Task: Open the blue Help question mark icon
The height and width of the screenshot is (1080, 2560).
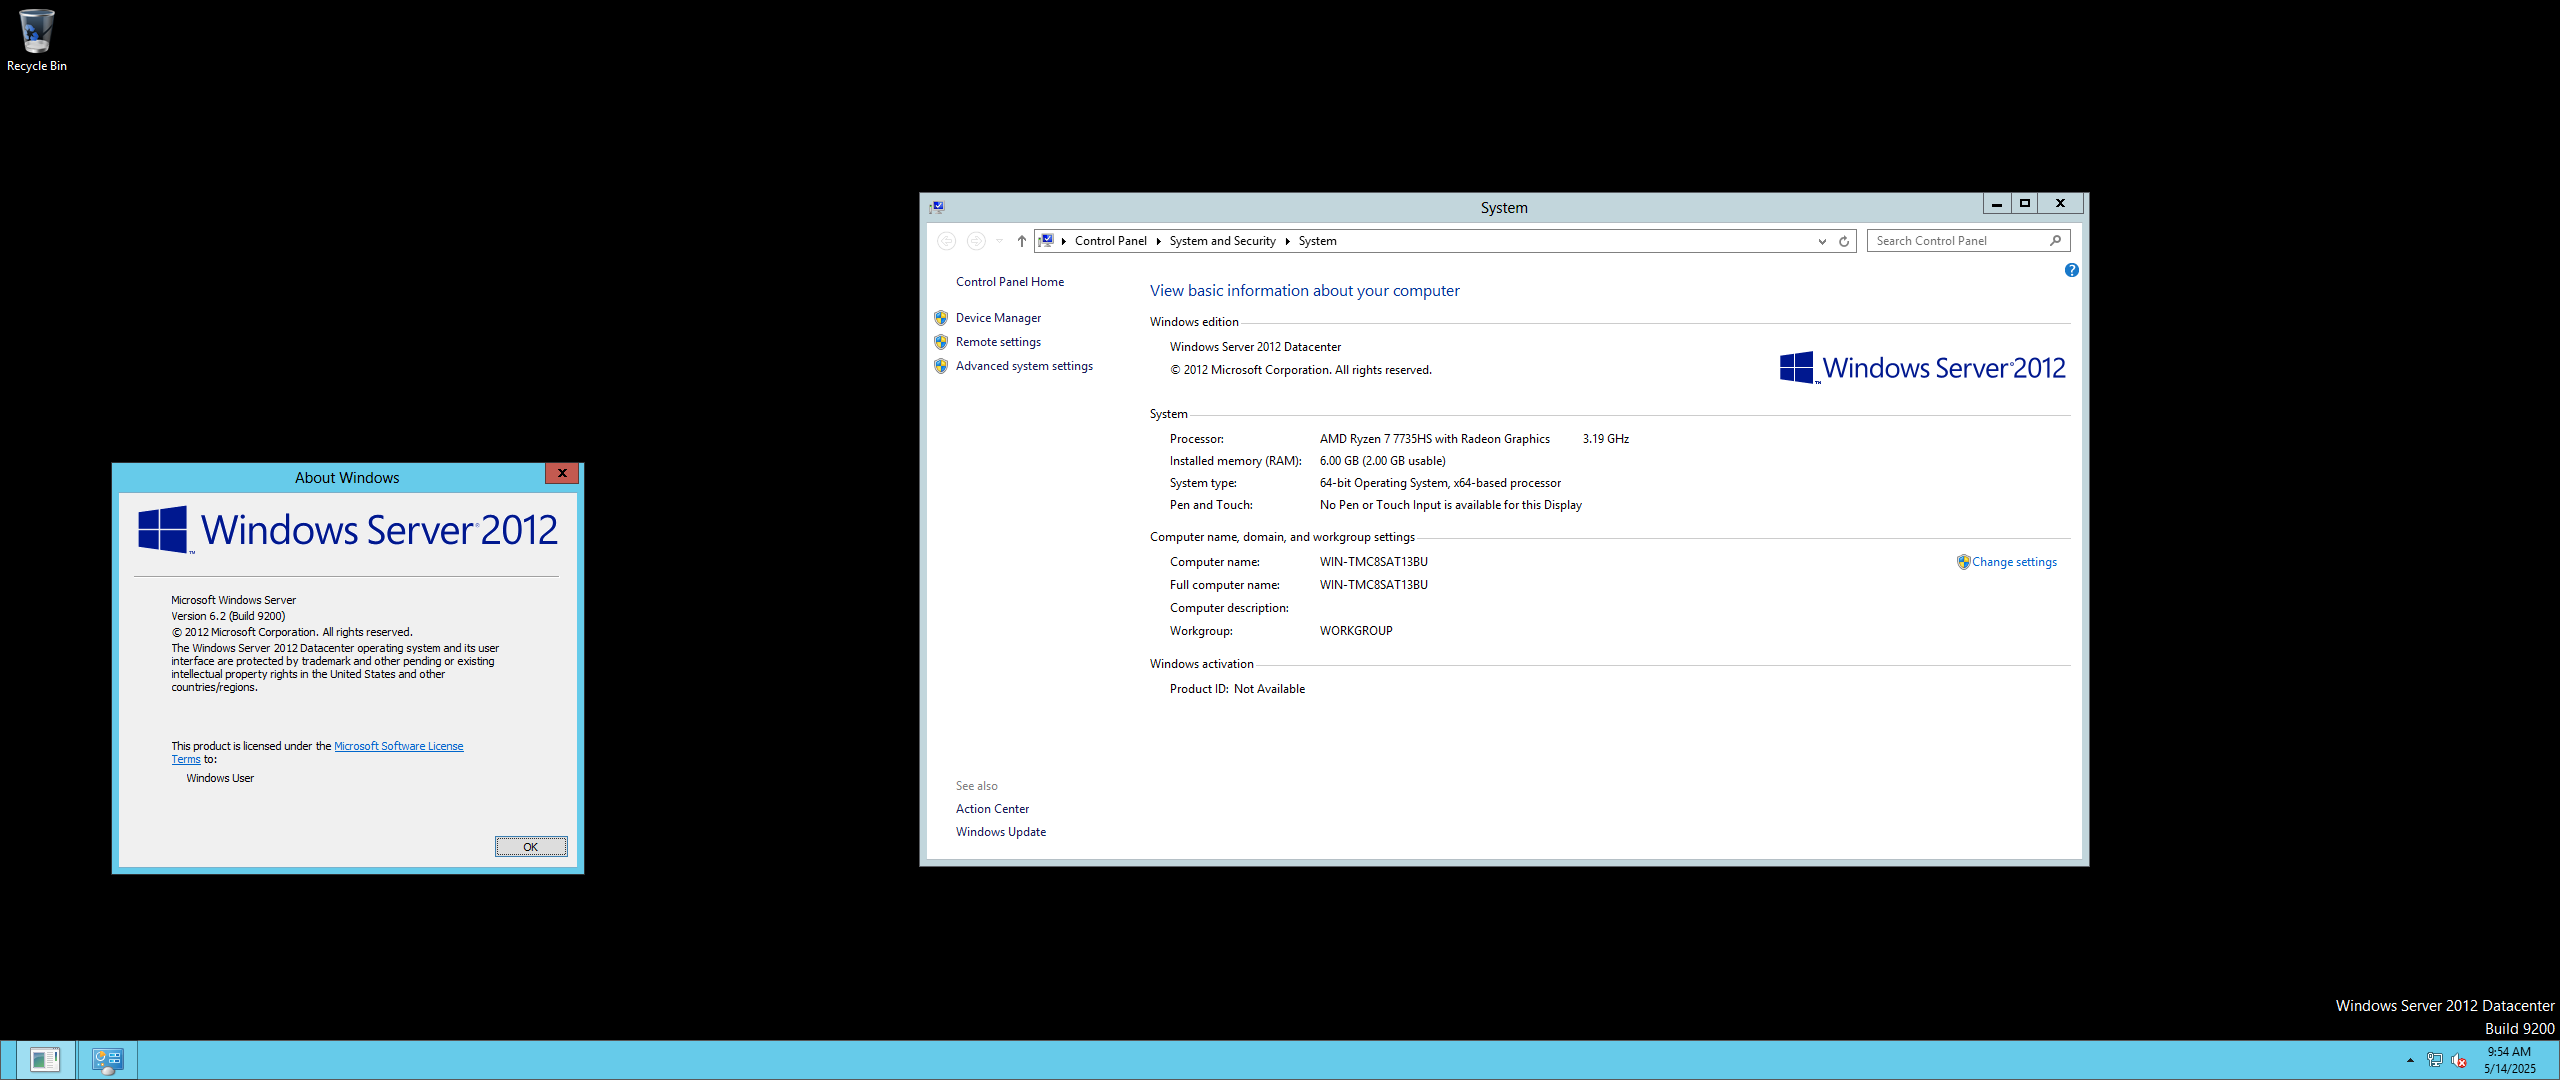Action: 2071,270
